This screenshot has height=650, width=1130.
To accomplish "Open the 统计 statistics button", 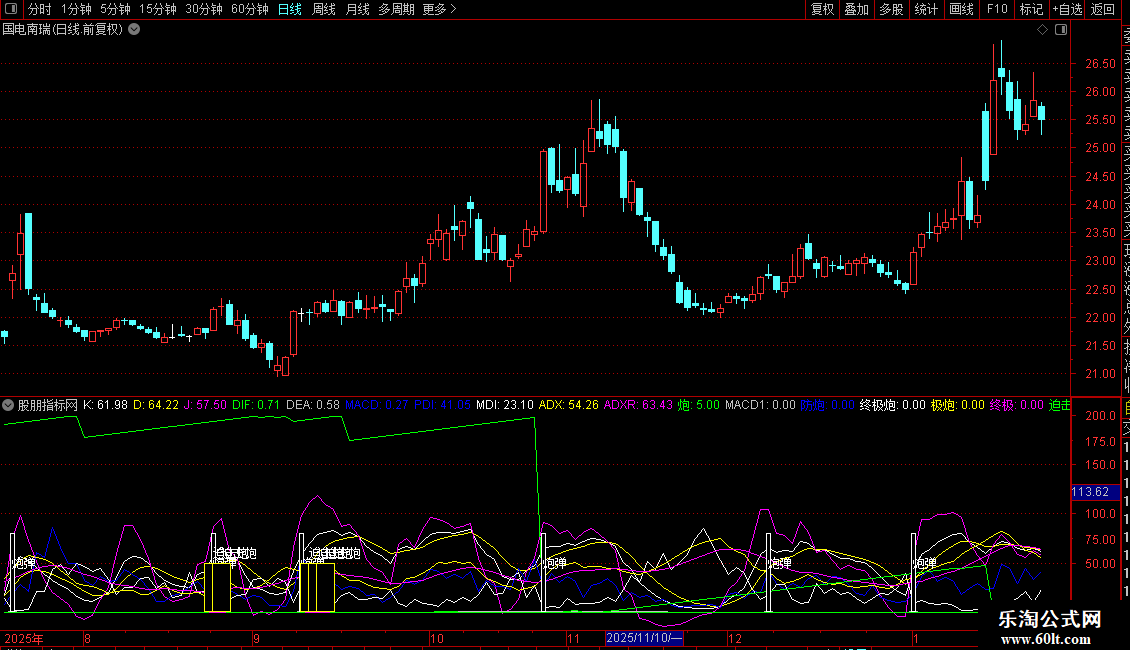I will tap(927, 10).
